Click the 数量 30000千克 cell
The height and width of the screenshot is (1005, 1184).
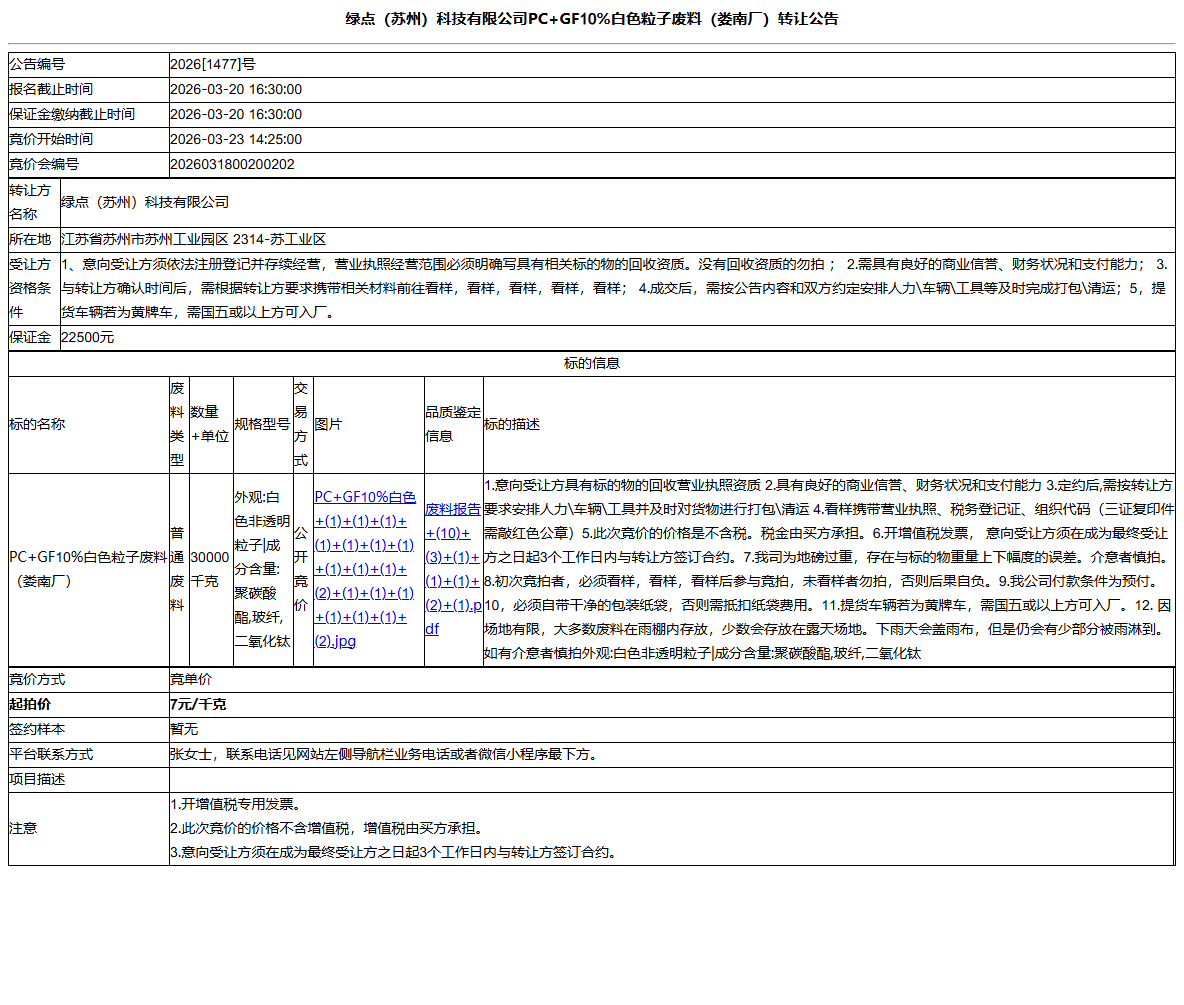pyautogui.click(x=209, y=568)
